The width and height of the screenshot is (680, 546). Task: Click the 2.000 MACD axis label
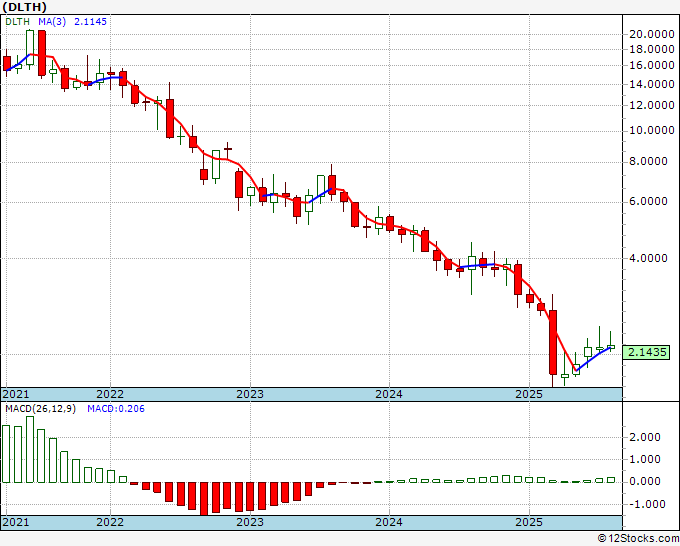click(647, 437)
